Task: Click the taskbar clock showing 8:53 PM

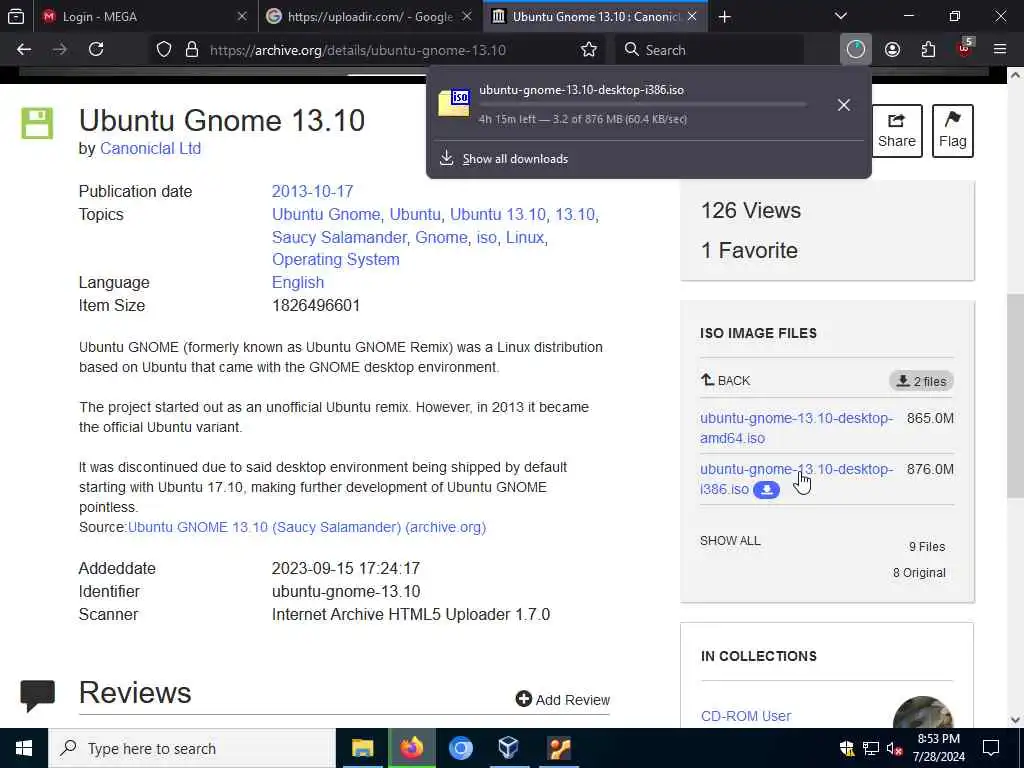Action: coord(938,748)
